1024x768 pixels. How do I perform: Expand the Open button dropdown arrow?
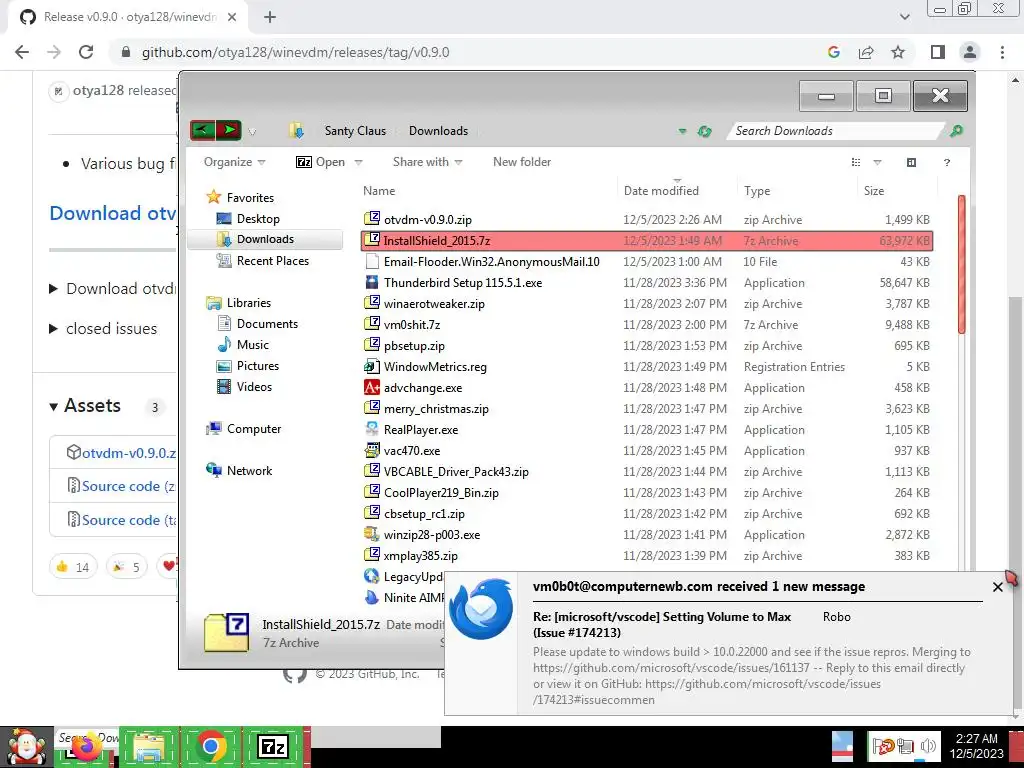point(358,163)
